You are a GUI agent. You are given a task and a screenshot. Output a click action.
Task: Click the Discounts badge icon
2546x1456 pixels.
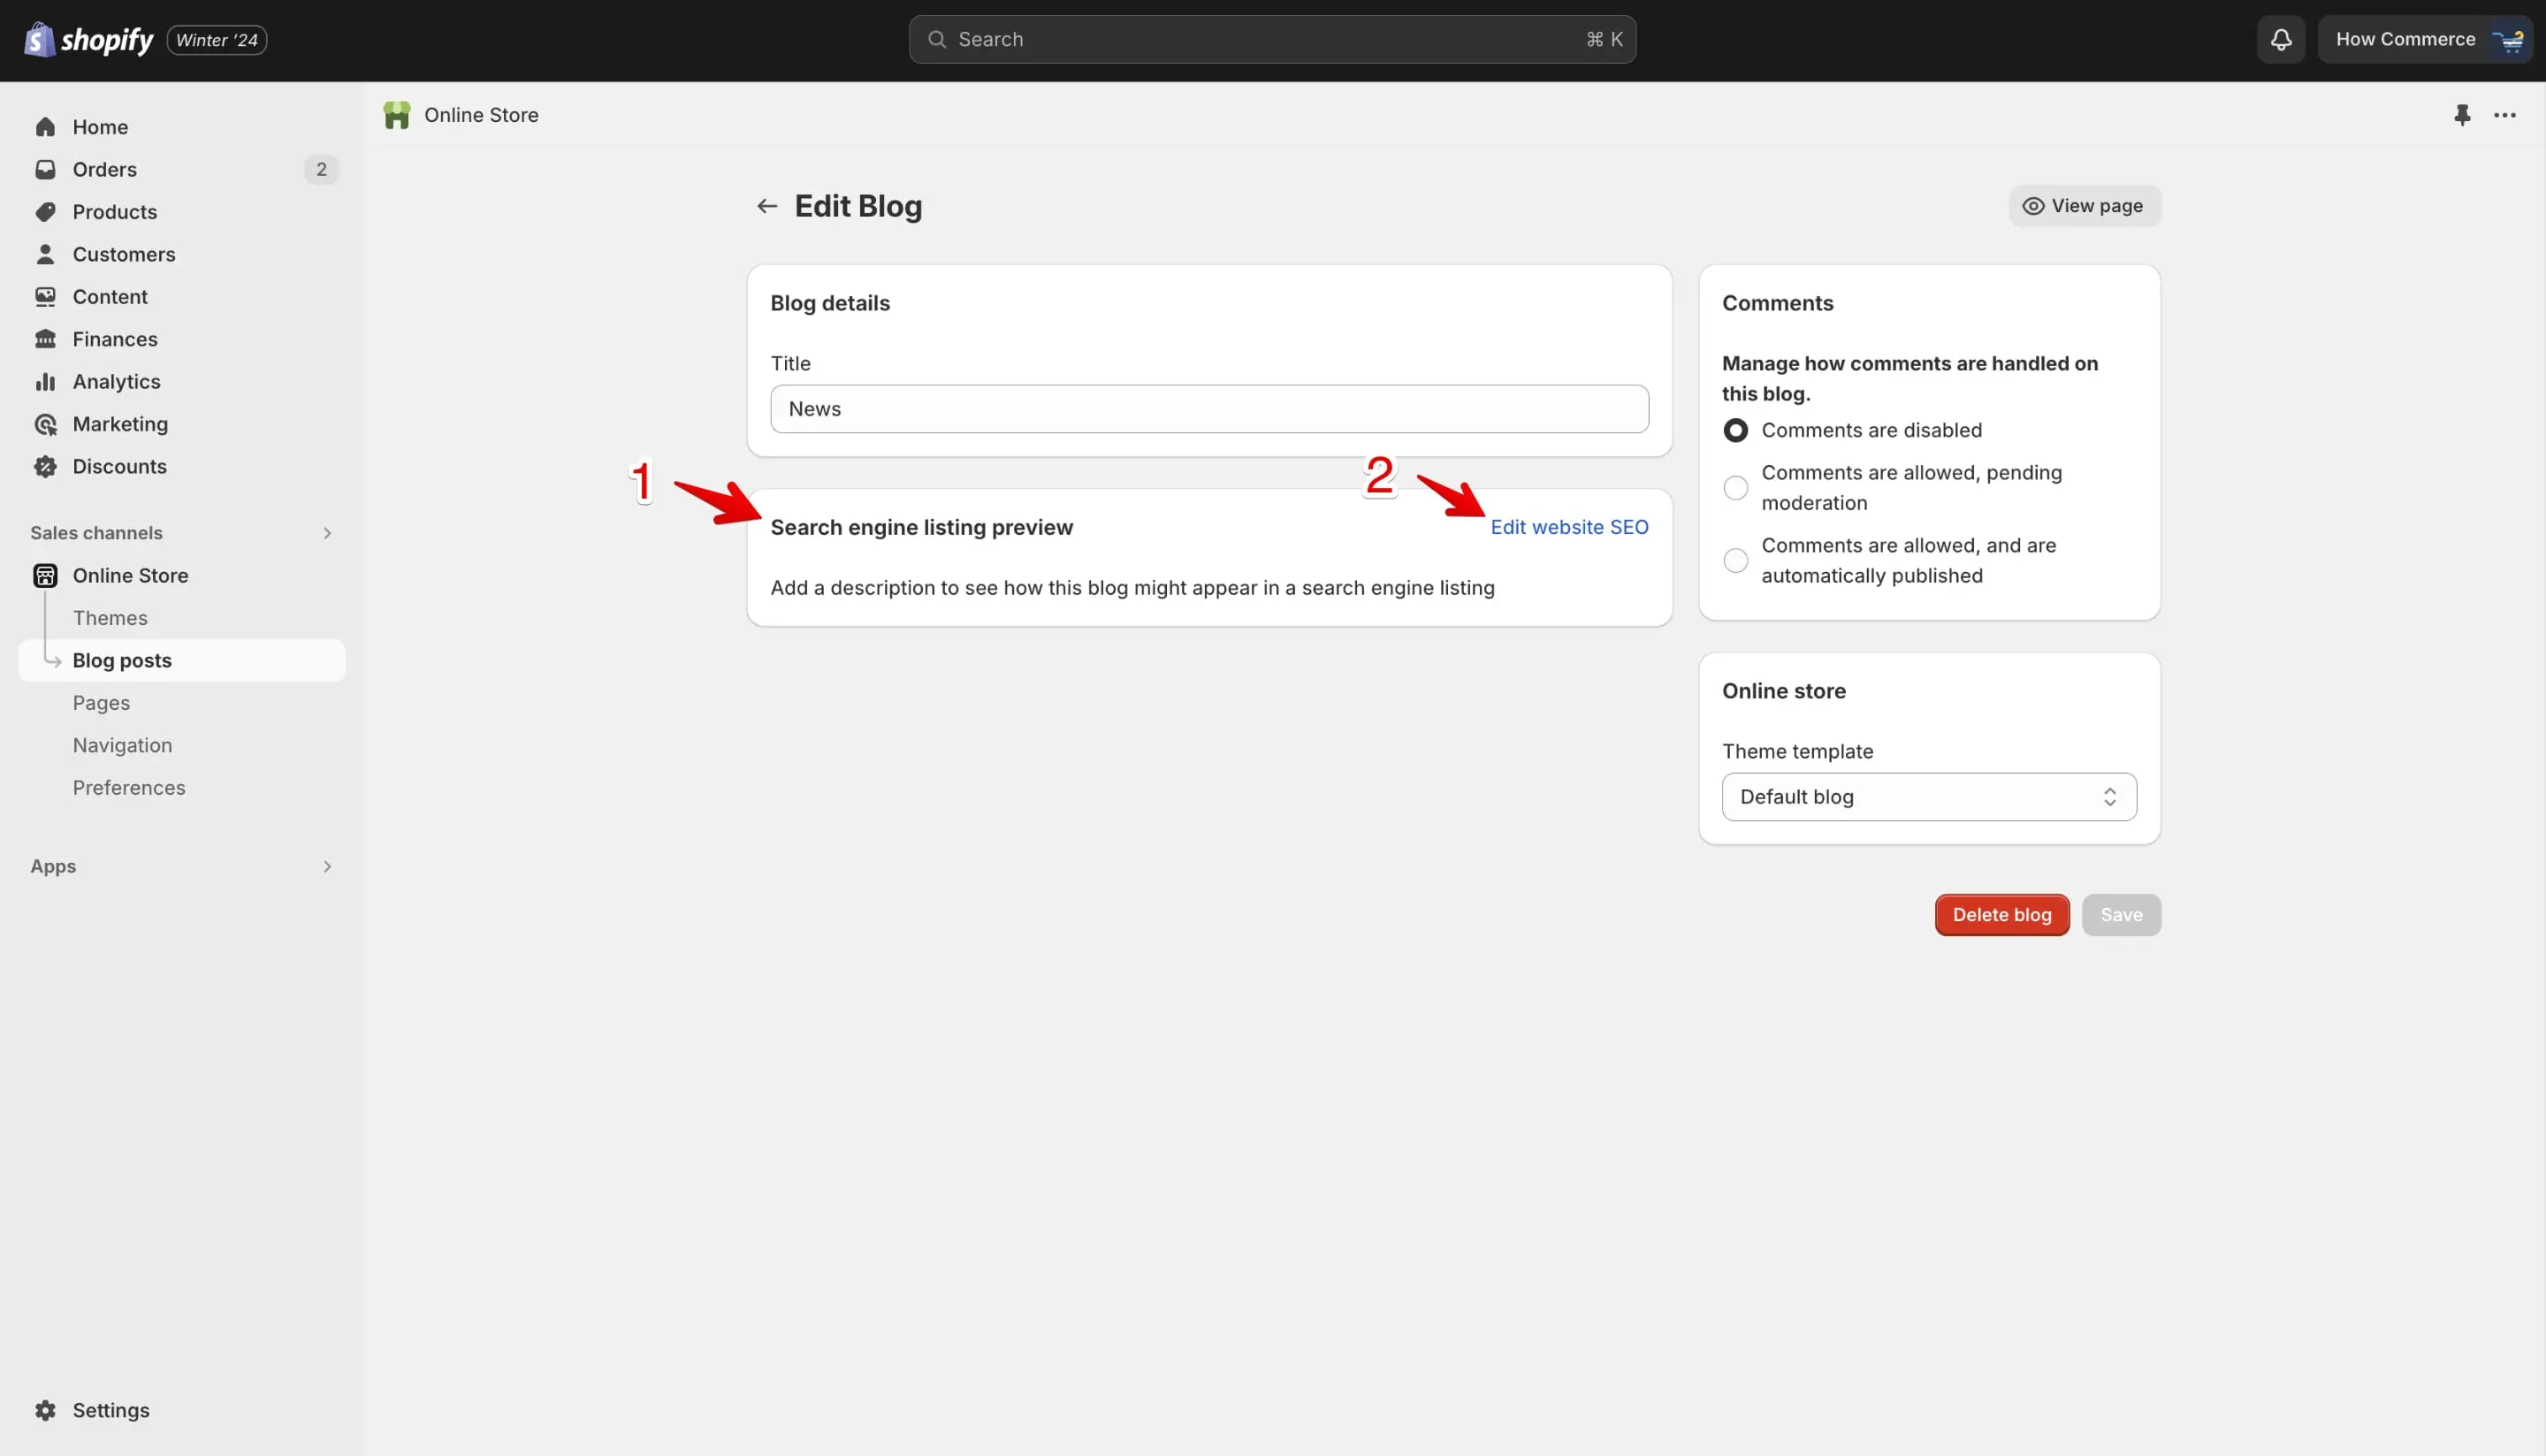coord(45,467)
